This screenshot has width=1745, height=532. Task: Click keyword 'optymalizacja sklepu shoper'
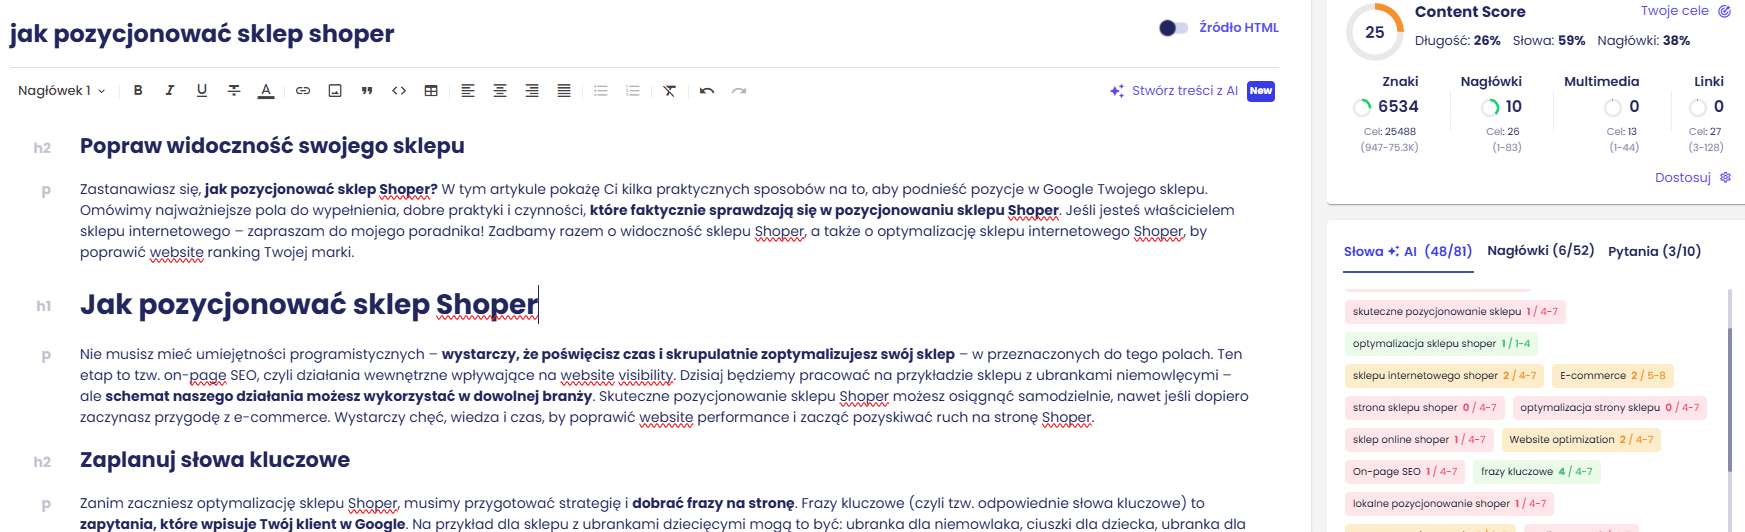coord(1441,344)
